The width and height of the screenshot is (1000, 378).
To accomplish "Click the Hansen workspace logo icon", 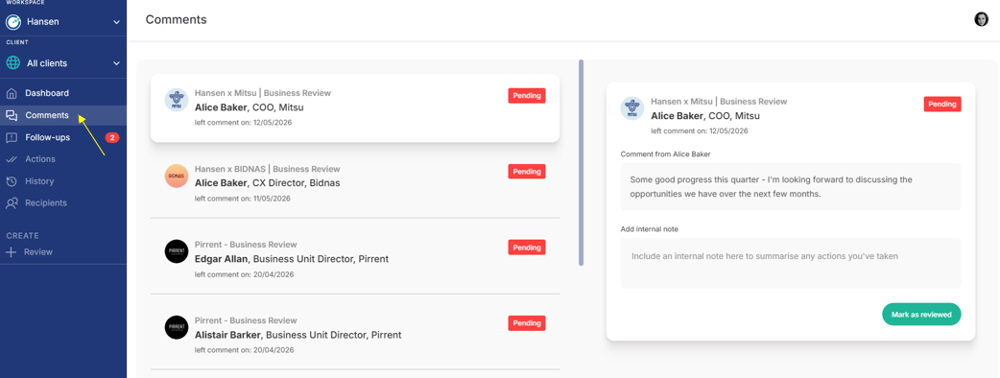I will click(13, 22).
